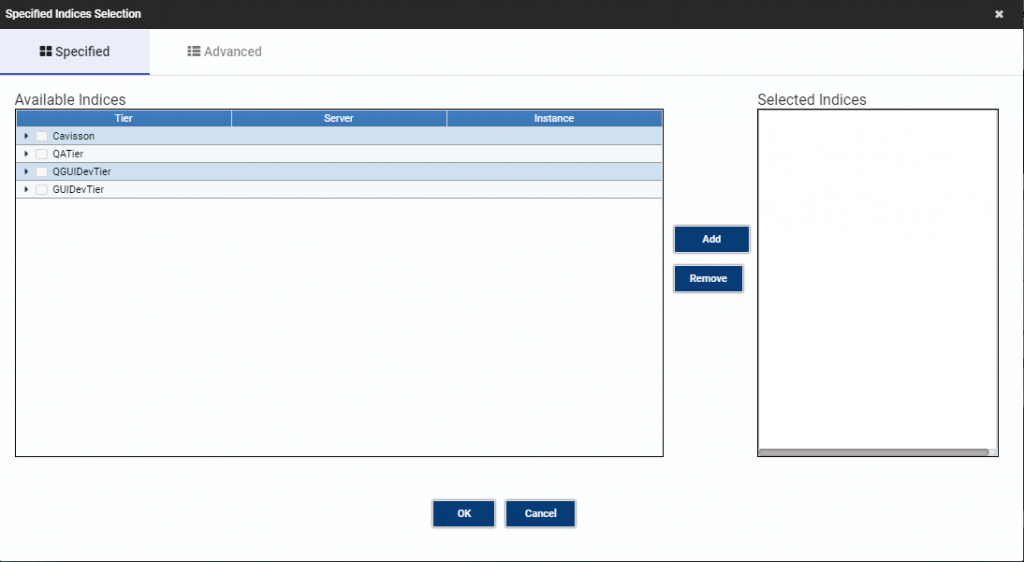Image resolution: width=1024 pixels, height=562 pixels.
Task: Open the Advanced tab
Action: pos(225,52)
